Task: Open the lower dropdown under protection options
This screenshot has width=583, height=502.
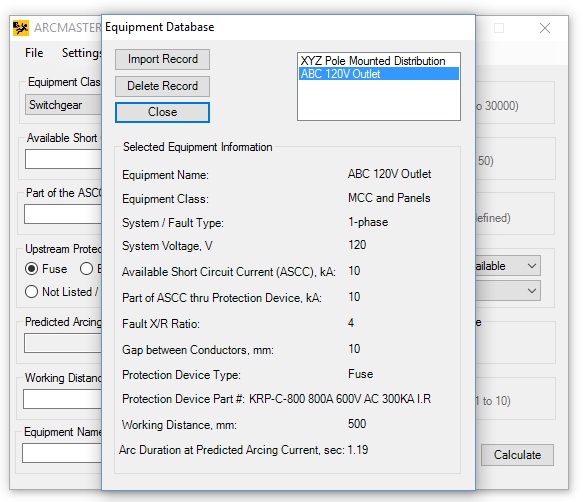Action: (508, 290)
